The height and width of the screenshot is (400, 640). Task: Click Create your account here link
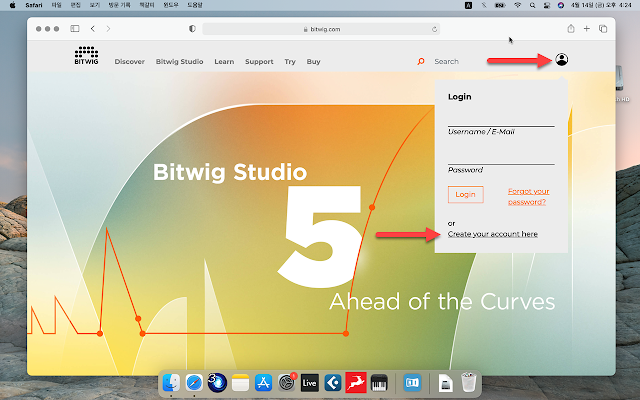pos(493,234)
